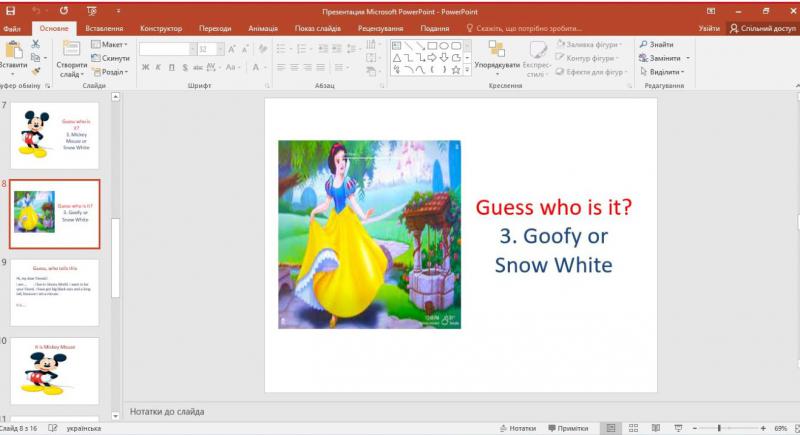Screen dimensions: 800x435
Task: Switch to the Конструктор tab
Action: point(161,29)
